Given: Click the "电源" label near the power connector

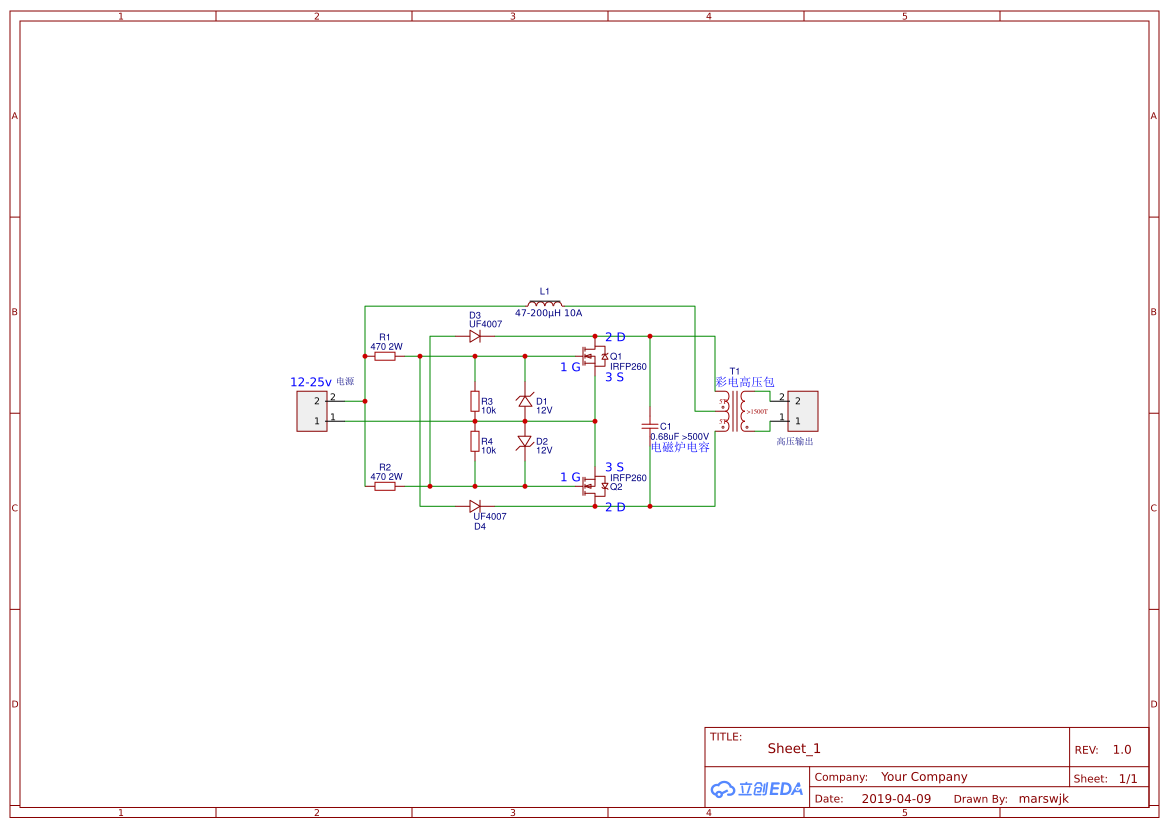Looking at the screenshot, I should 344,382.
